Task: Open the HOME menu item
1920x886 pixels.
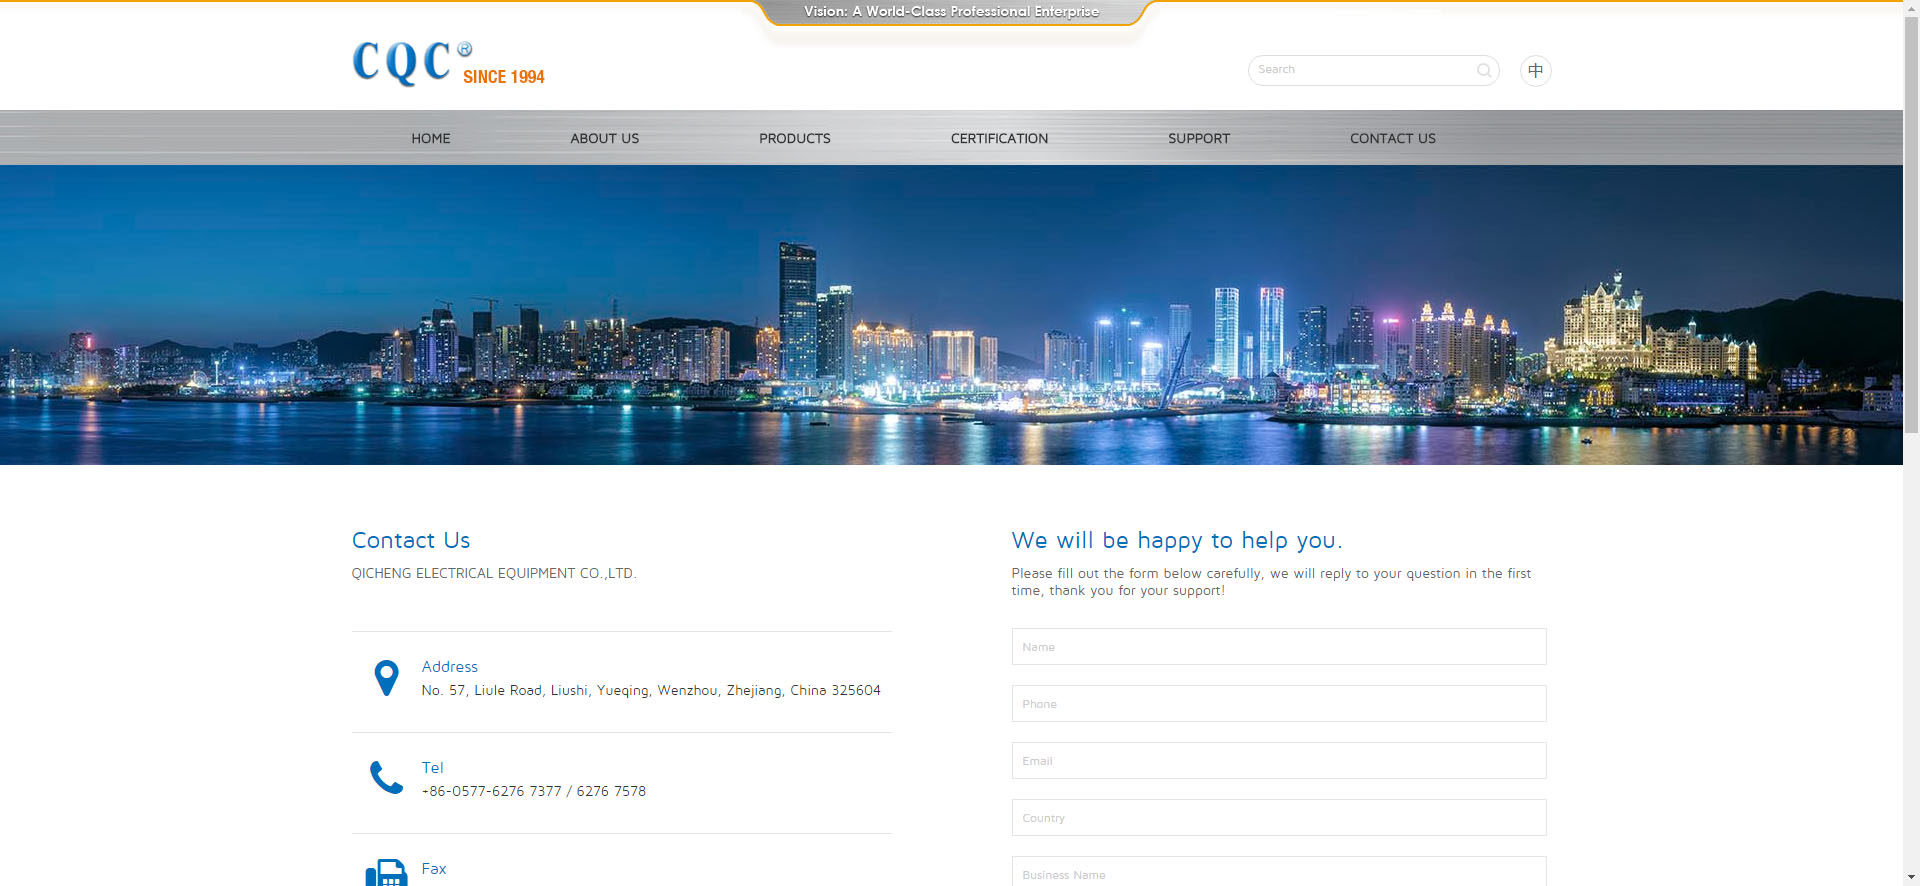Action: (x=431, y=138)
